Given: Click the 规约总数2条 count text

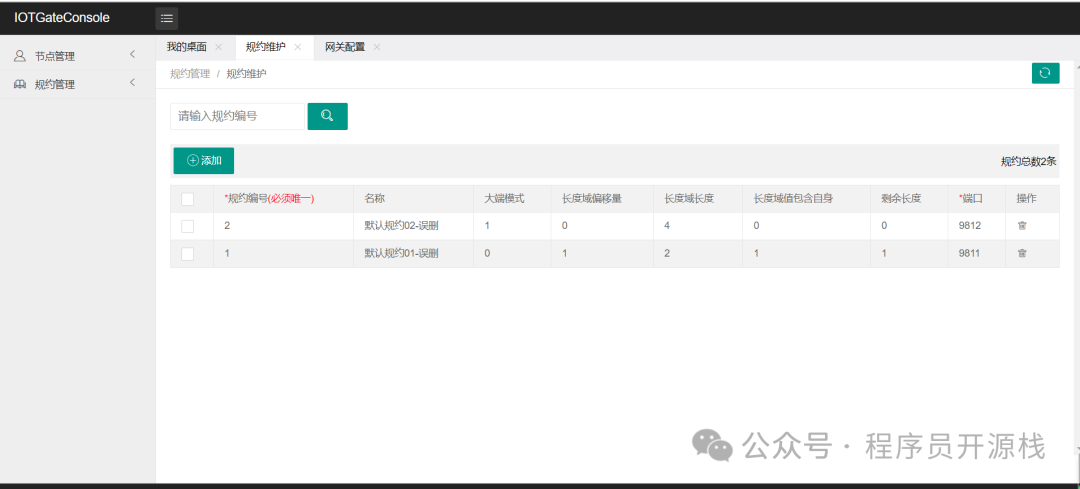Looking at the screenshot, I should click(1028, 161).
